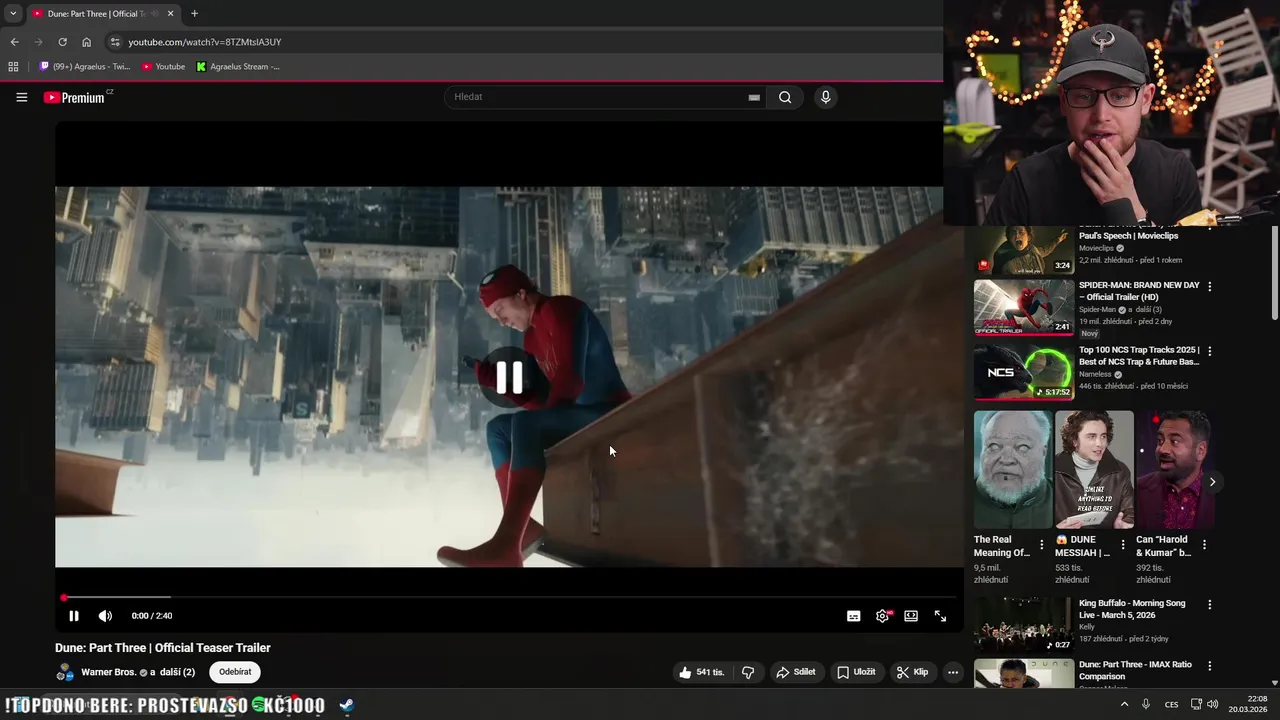This screenshot has width=1280, height=720.
Task: Start voice search with the microphone
Action: pos(825,97)
